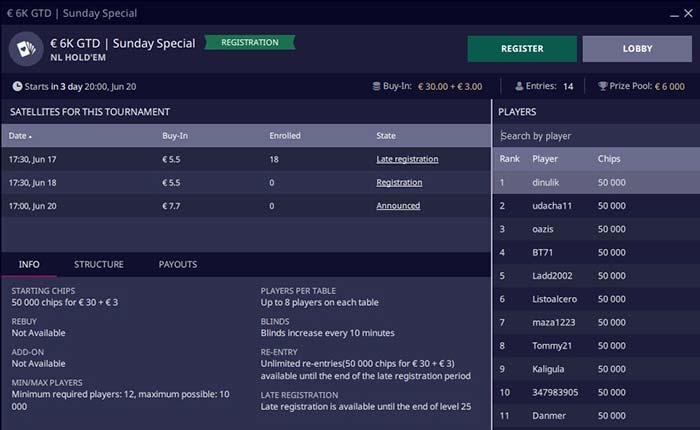Open the Late registration satellite link
This screenshot has height=430, width=700.
click(407, 159)
